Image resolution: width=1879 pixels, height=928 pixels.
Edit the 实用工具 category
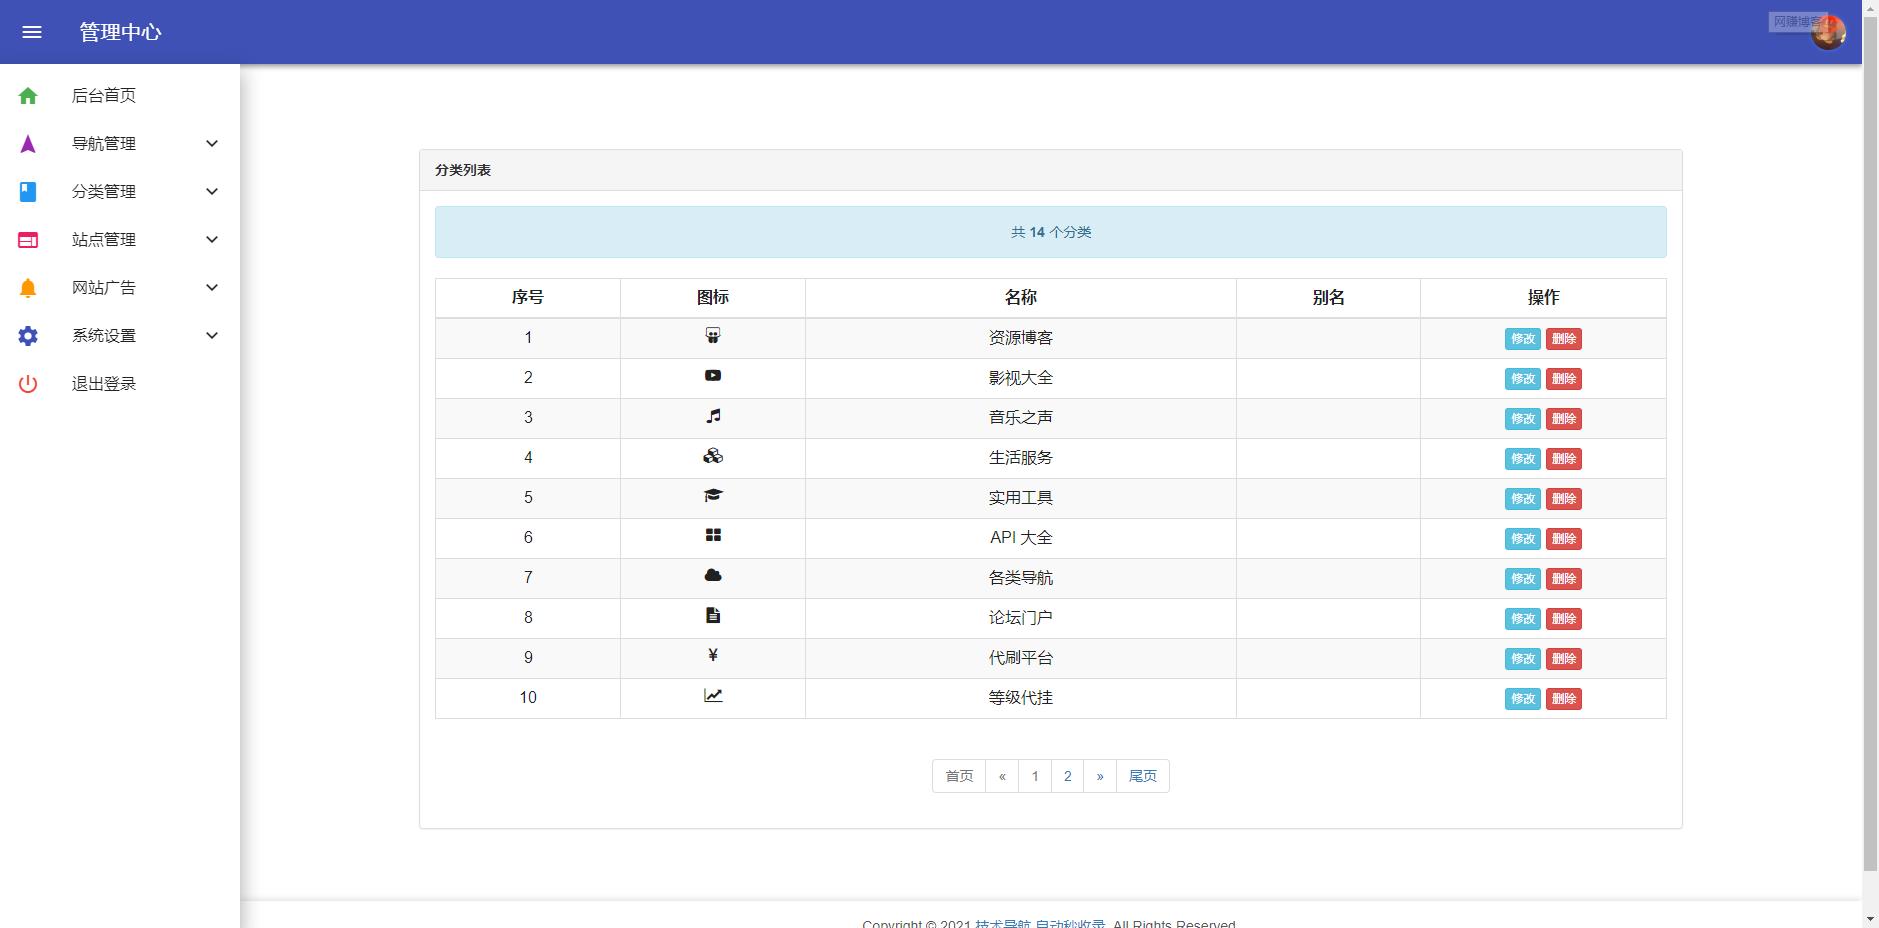coord(1523,499)
